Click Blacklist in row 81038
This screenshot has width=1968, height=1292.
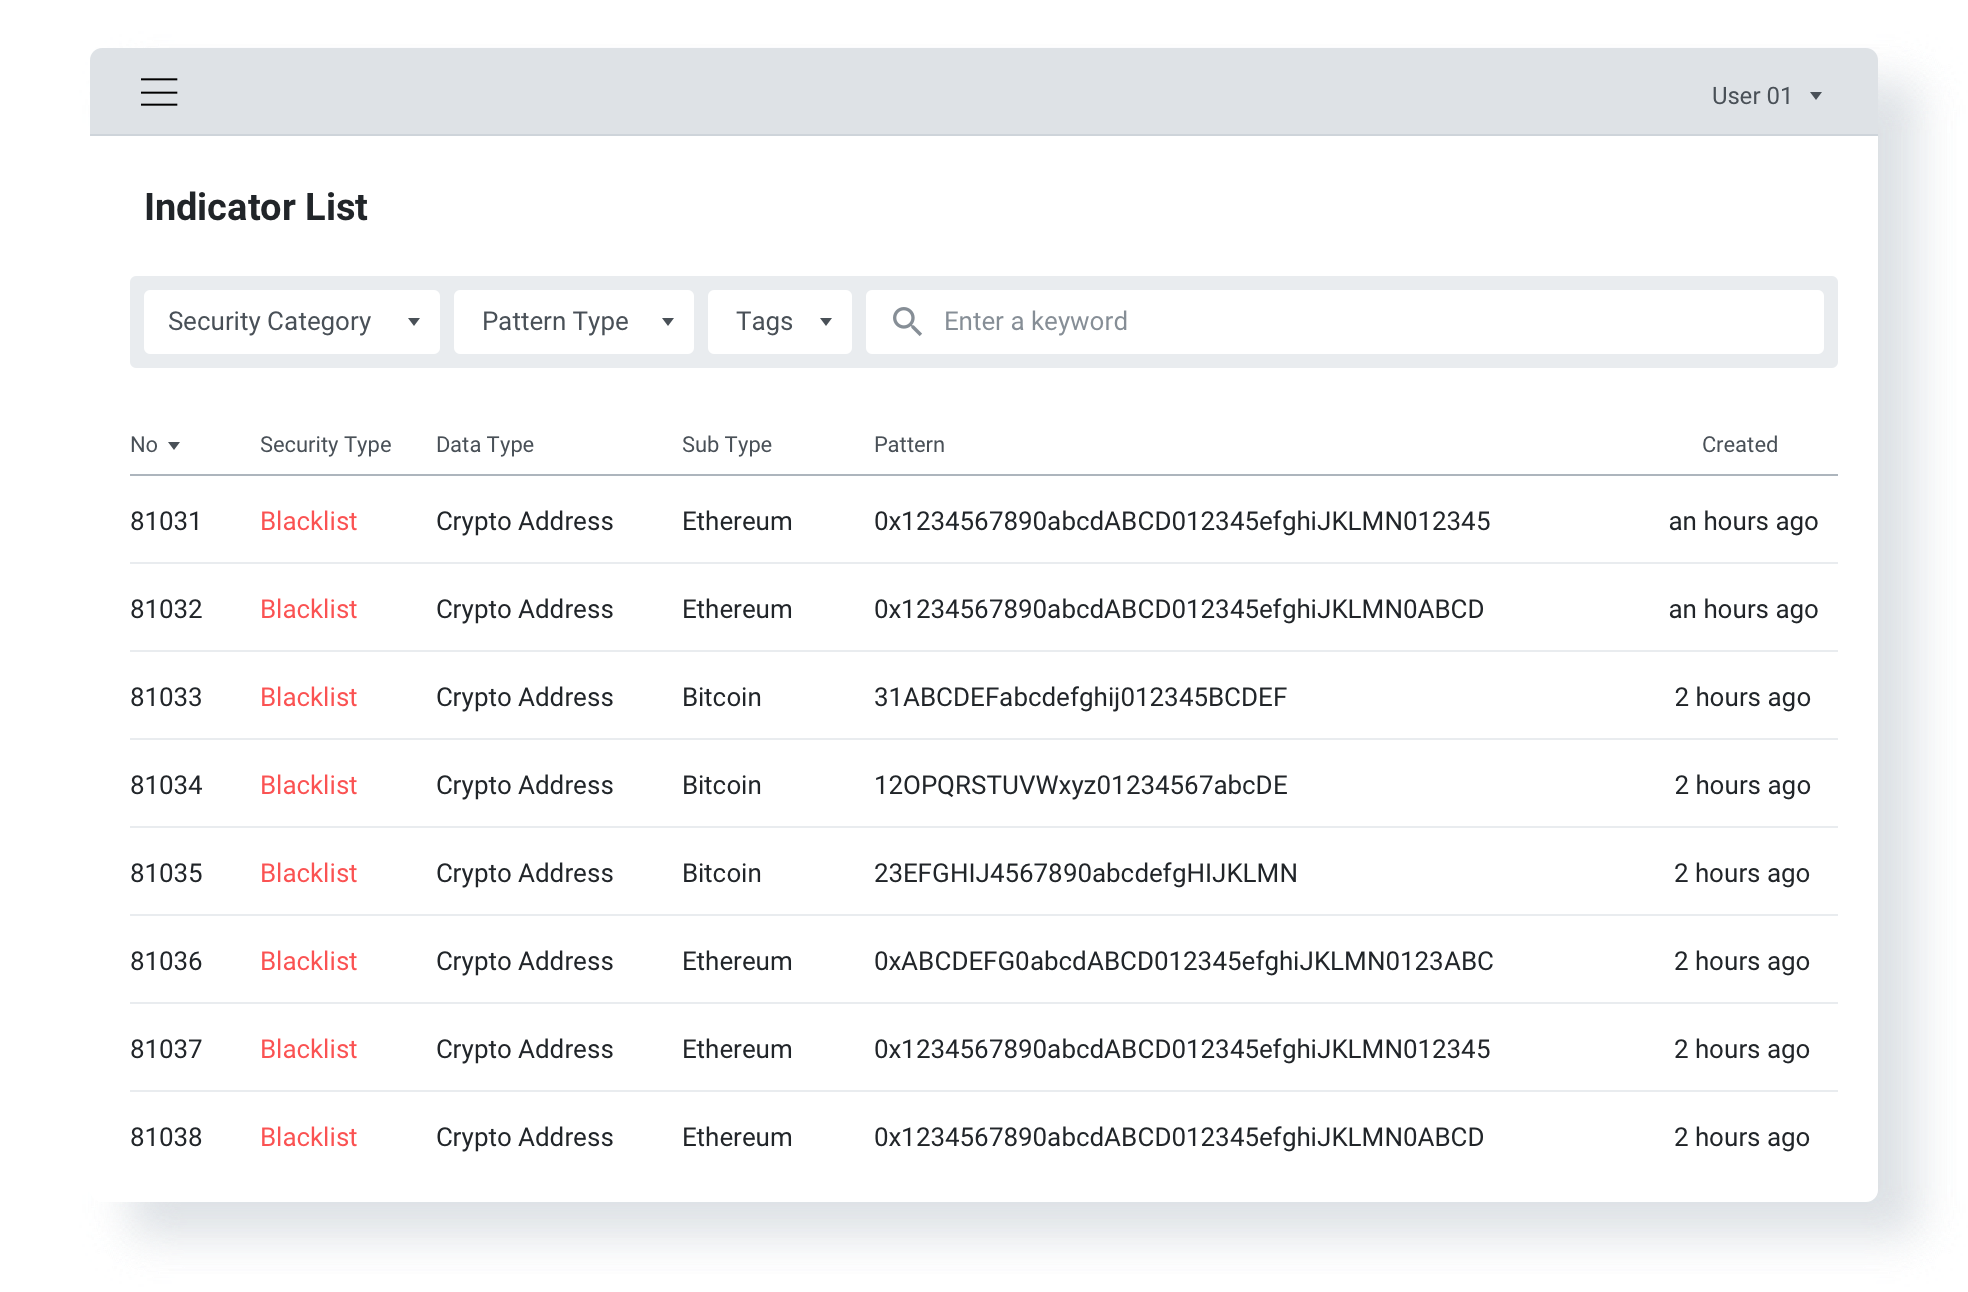point(308,1137)
